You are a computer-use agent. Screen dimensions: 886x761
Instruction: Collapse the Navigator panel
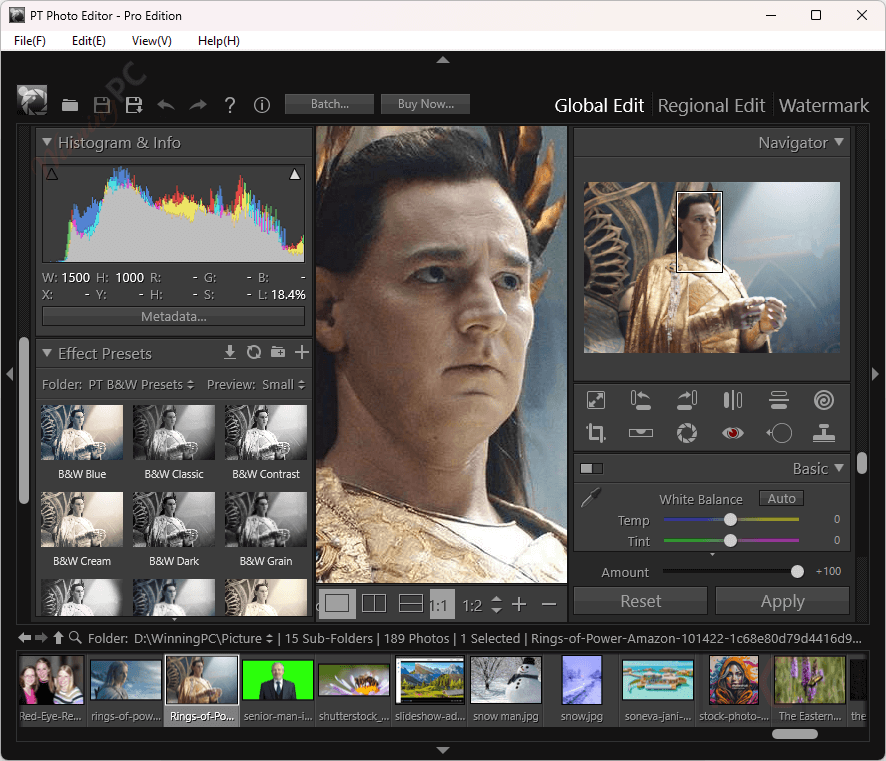coord(839,141)
